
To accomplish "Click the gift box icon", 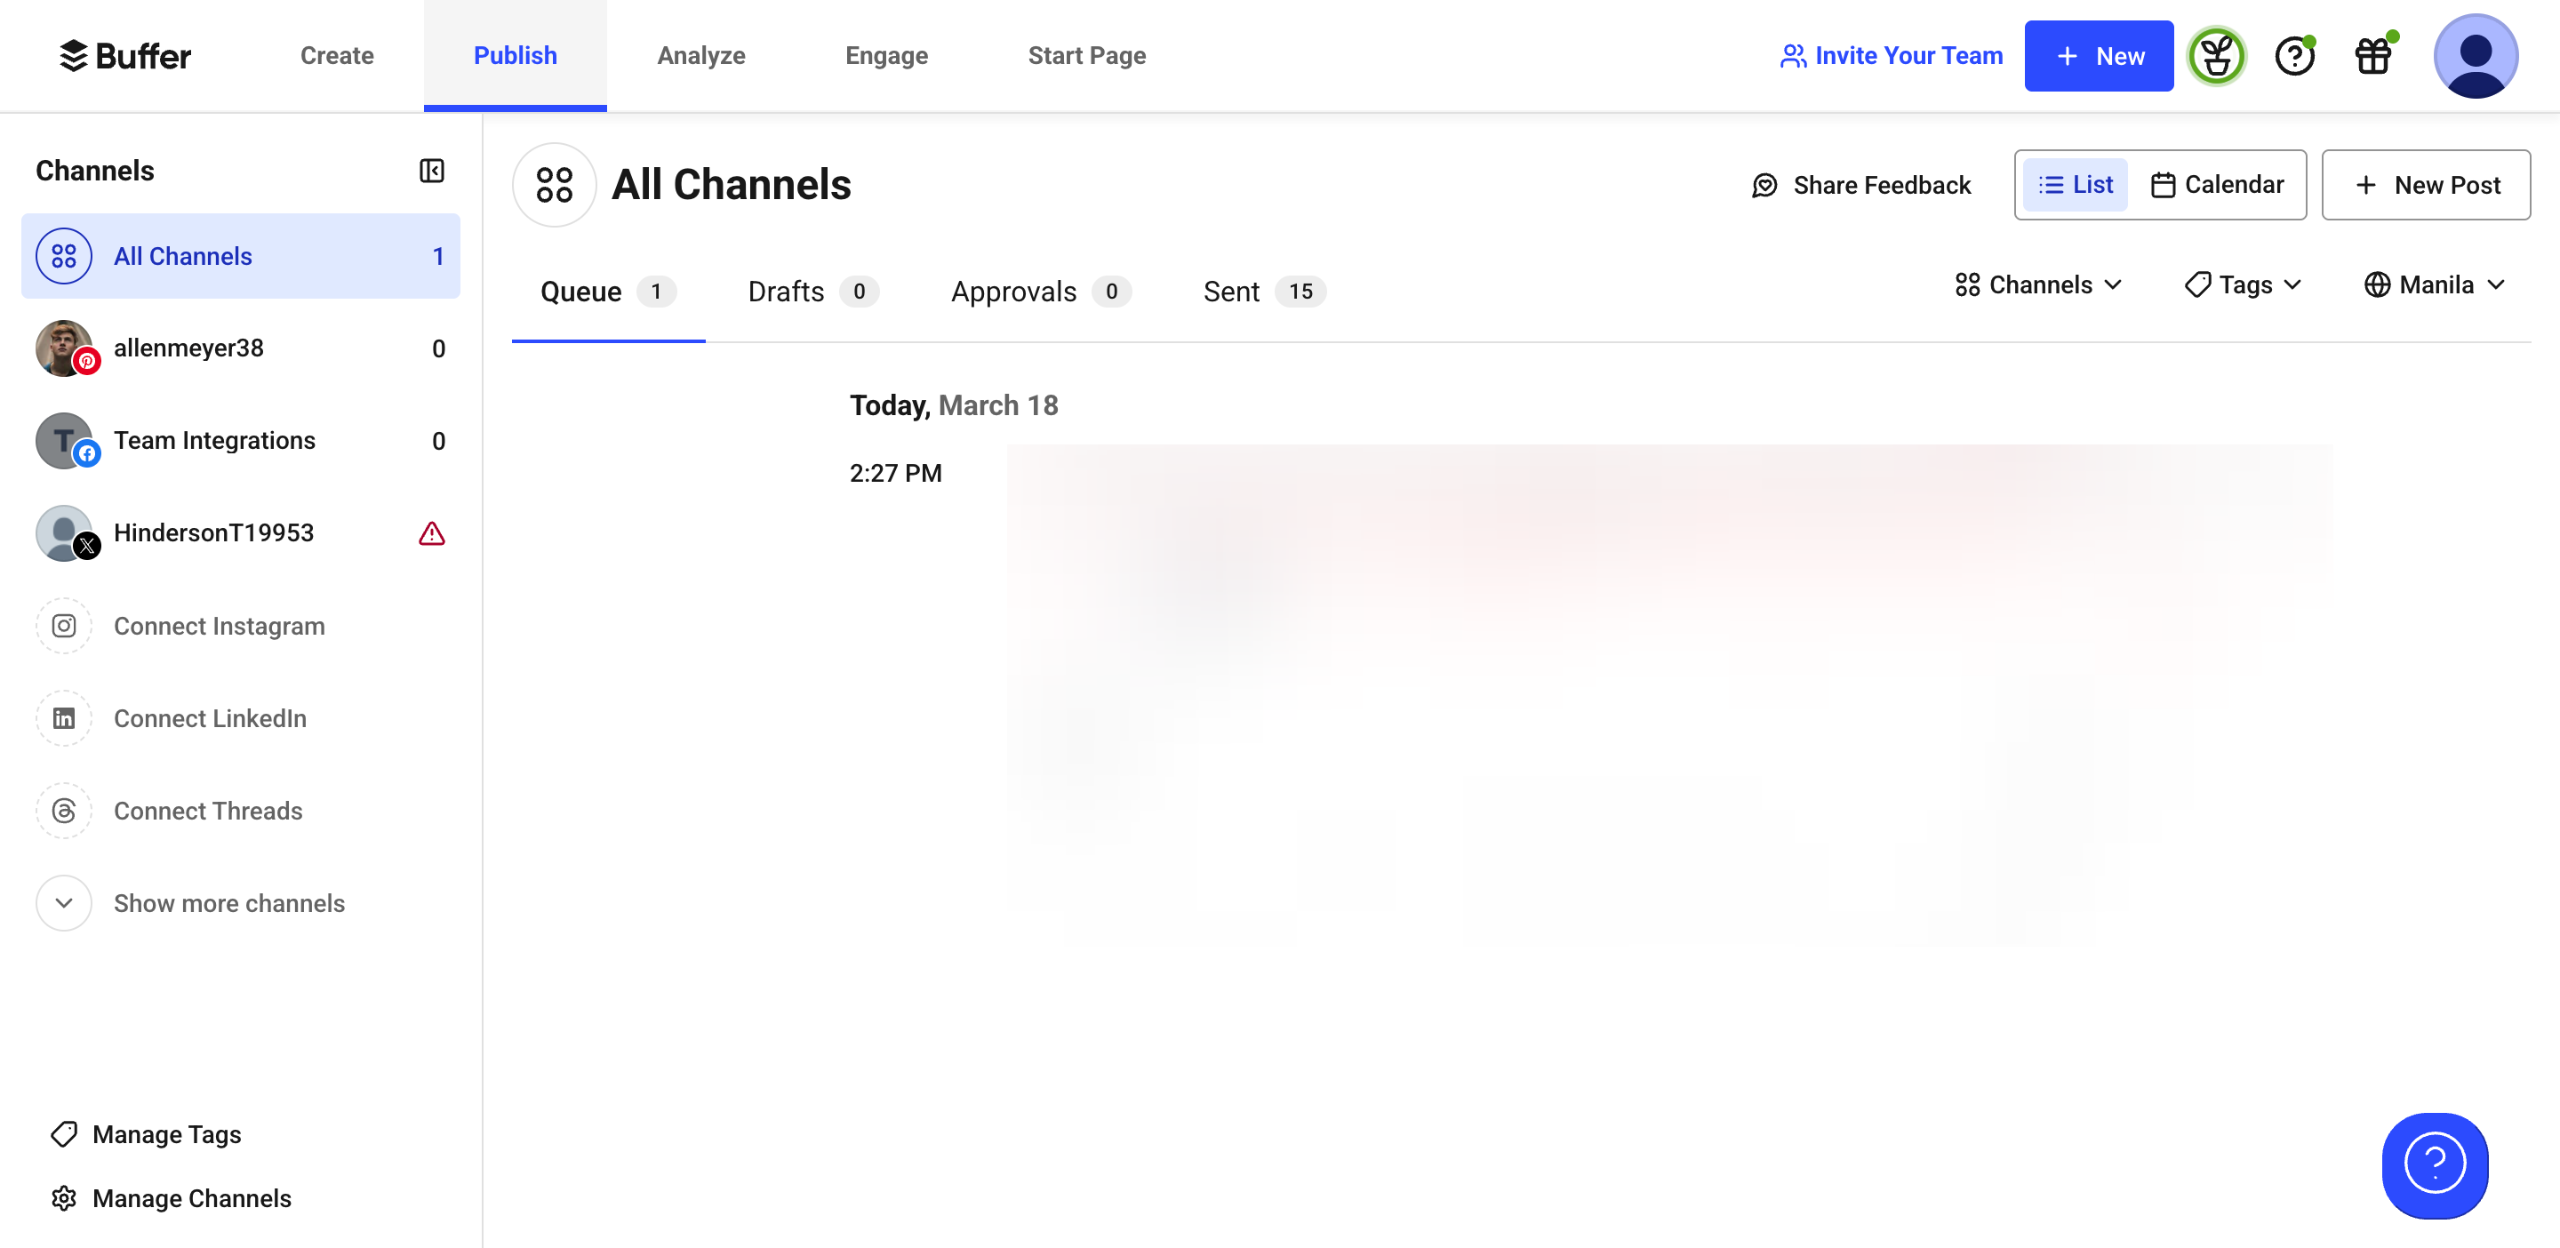I will coord(2373,56).
